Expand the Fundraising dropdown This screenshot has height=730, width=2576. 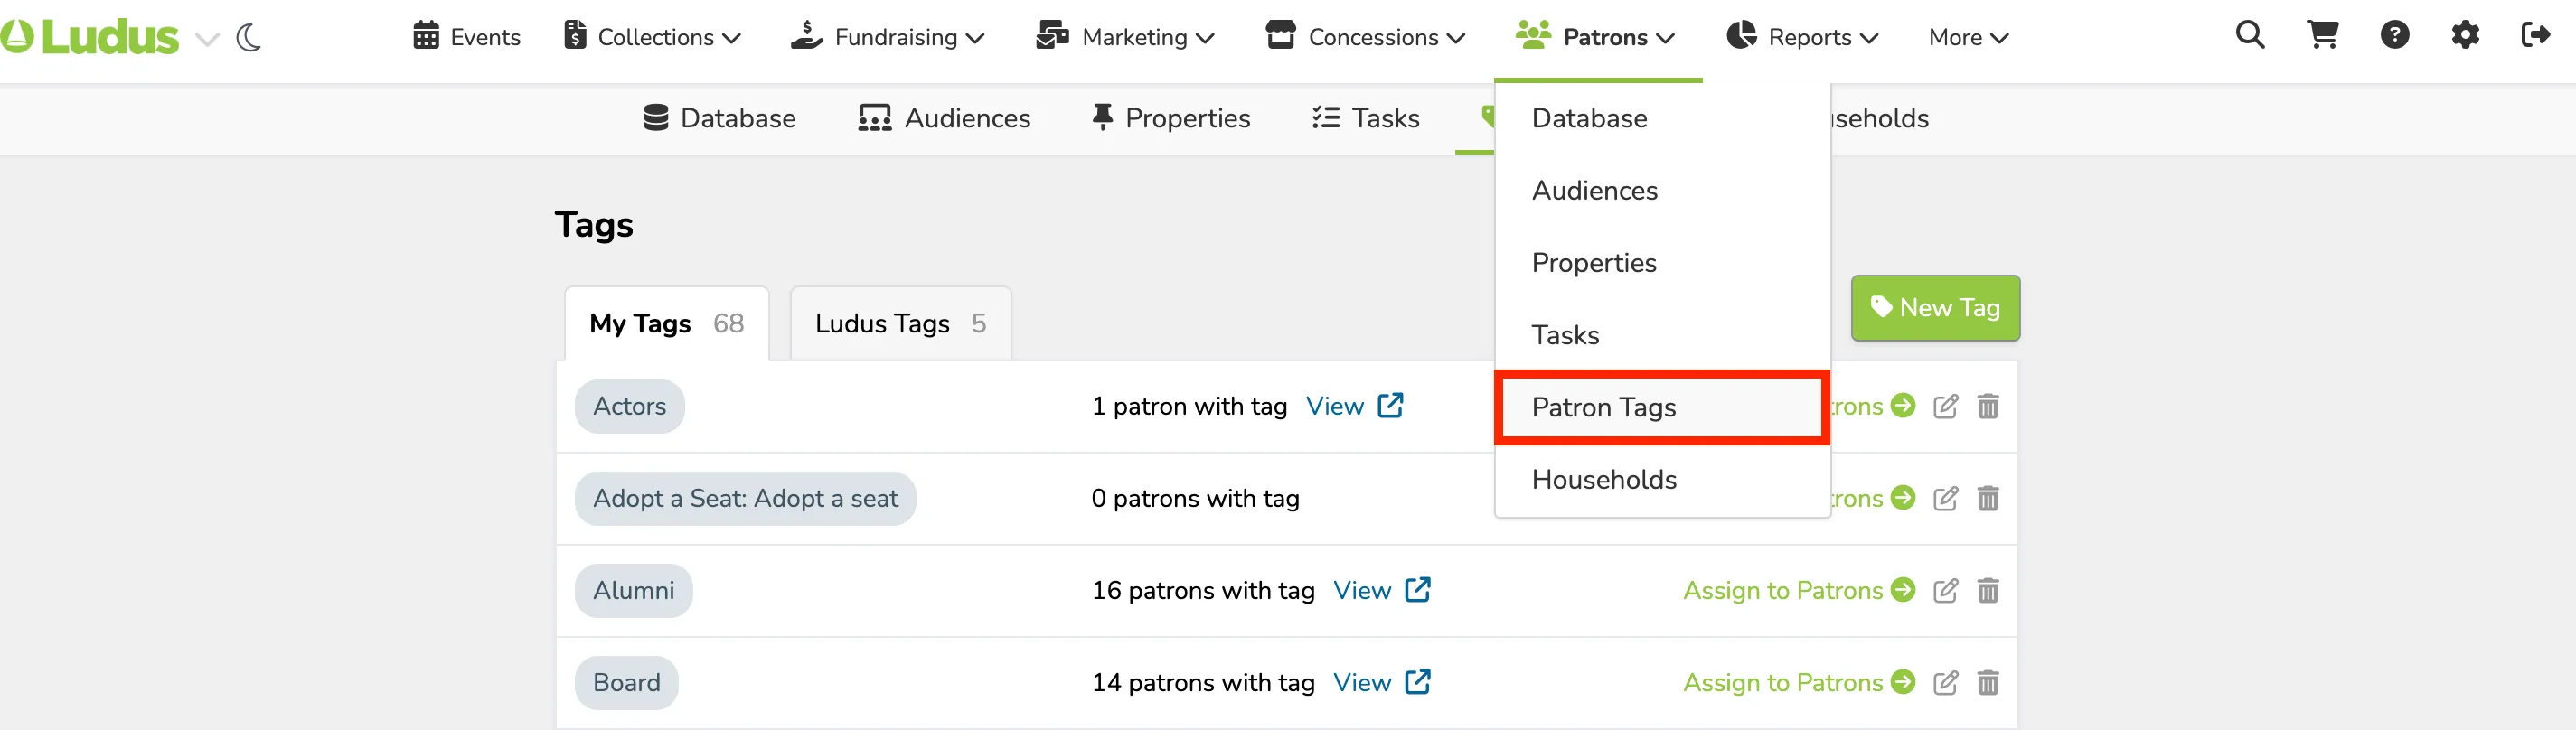point(888,37)
